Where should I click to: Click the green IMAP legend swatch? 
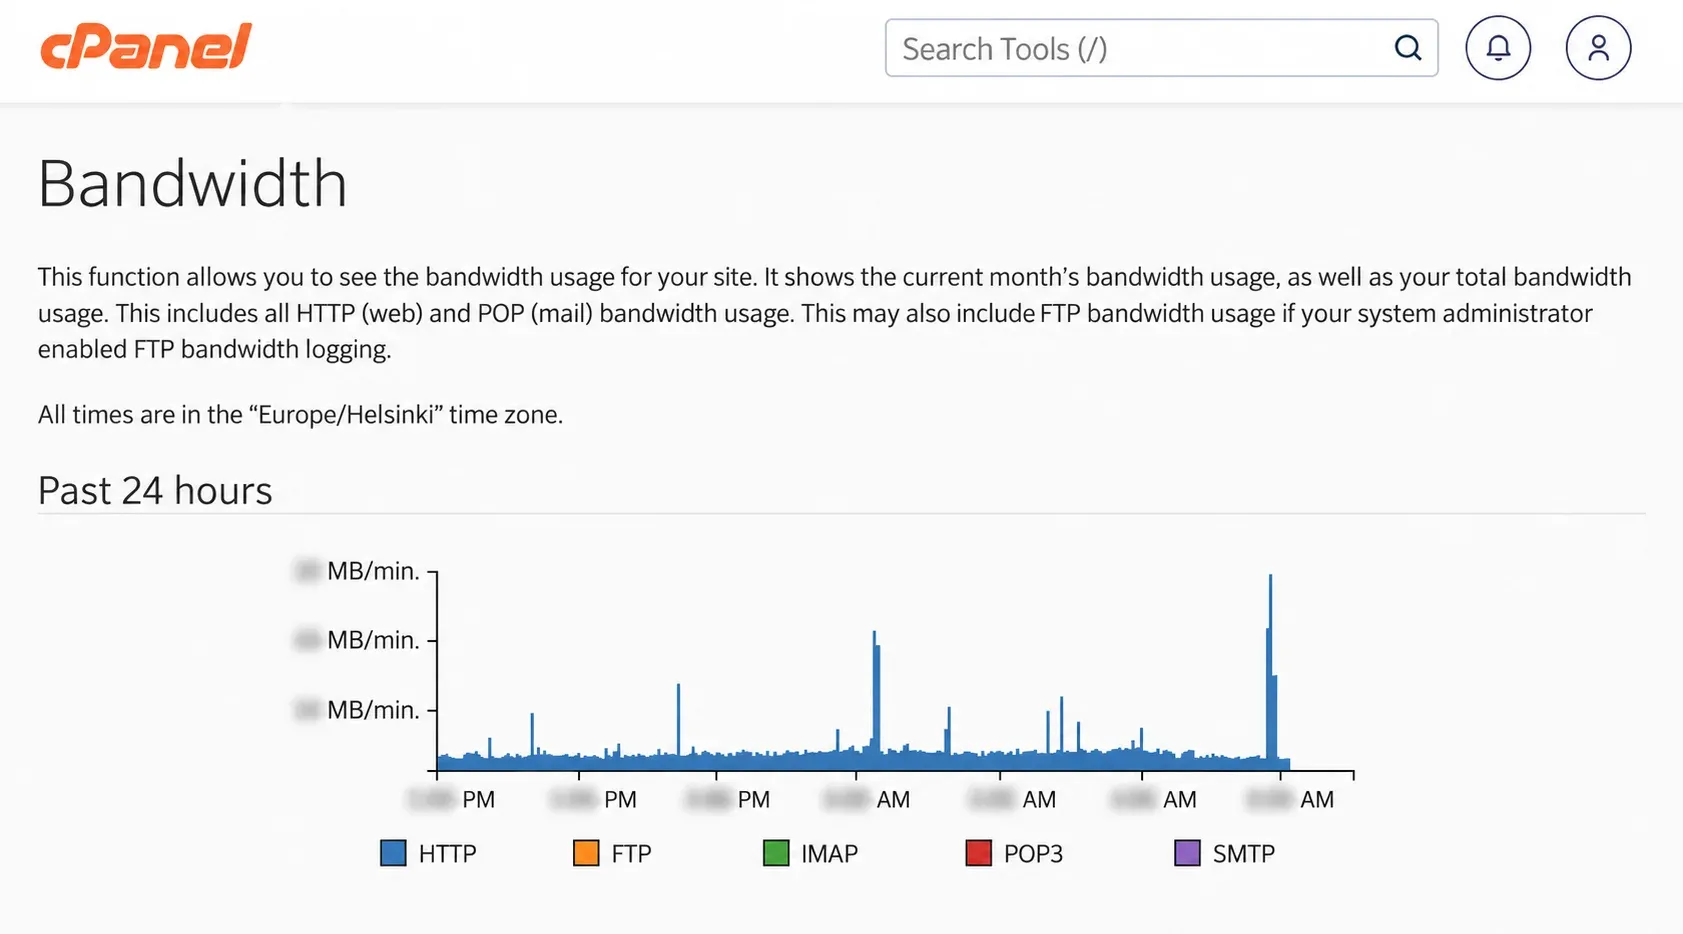pos(776,853)
